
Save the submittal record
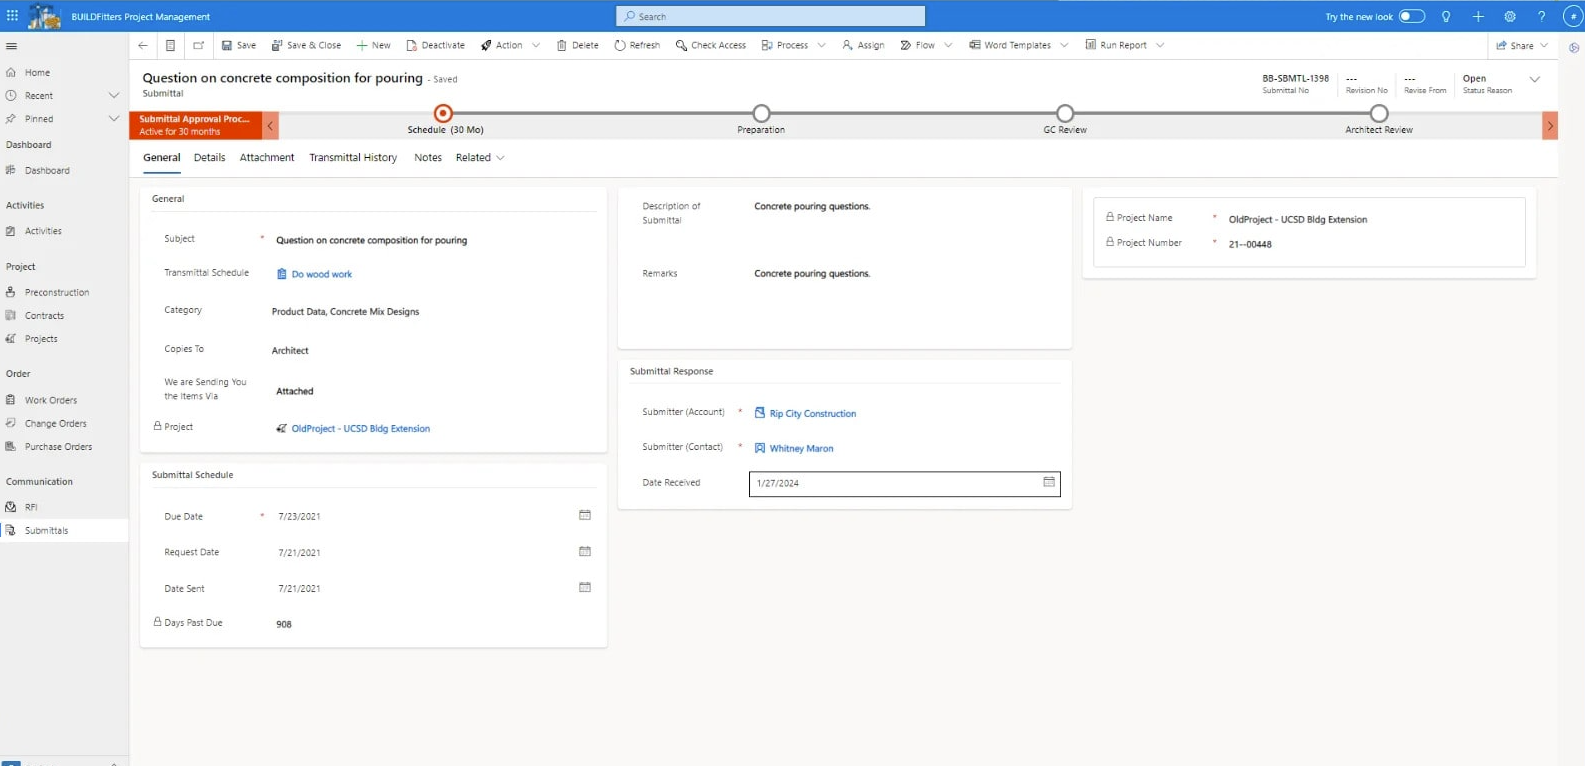click(x=239, y=45)
